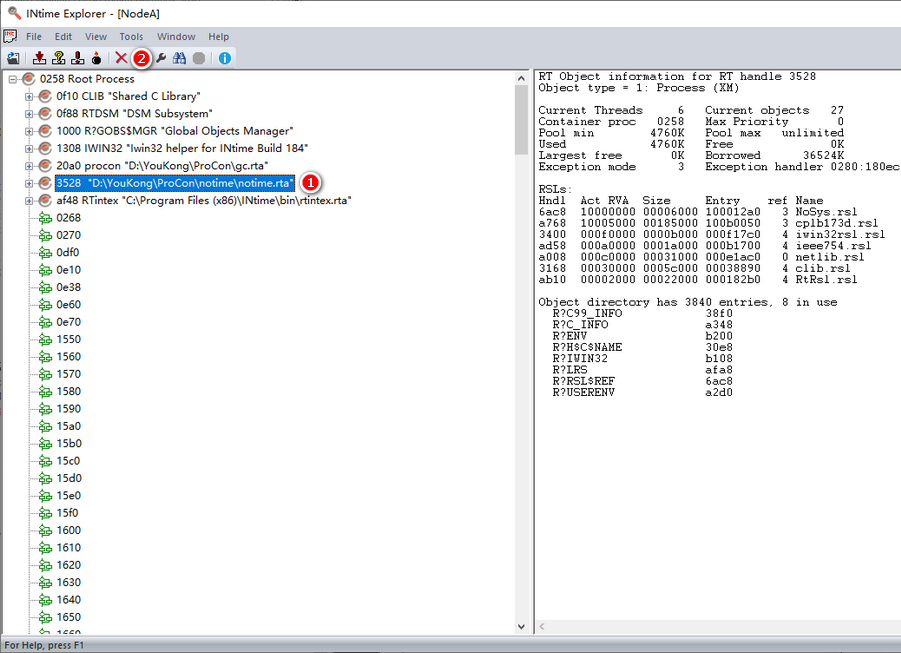
Task: Select thread 1570 in the tree
Action: point(68,374)
